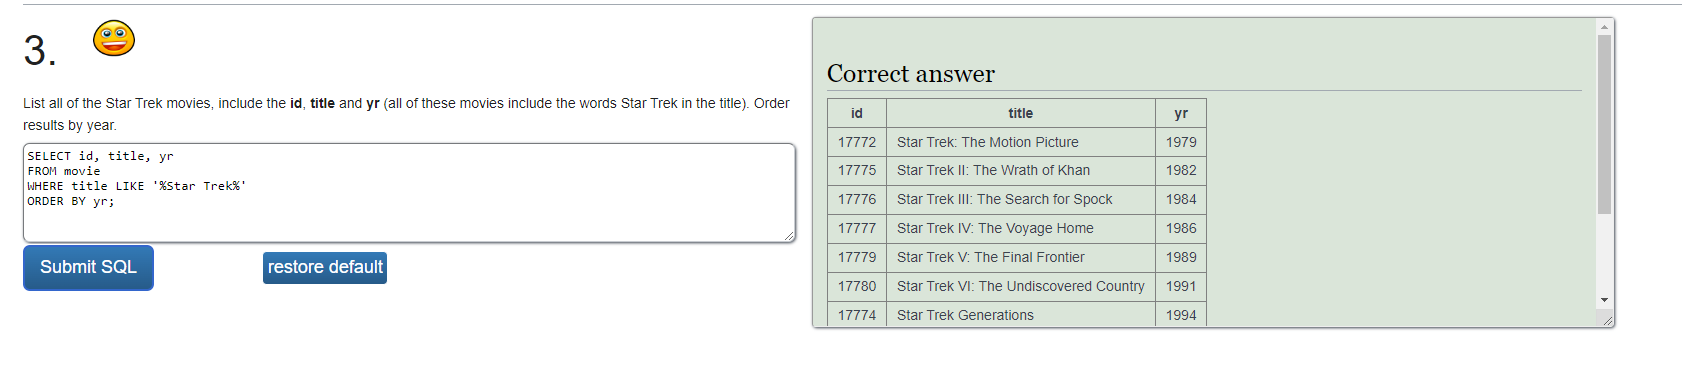Click the scroll-down arrow in answer panel
1682x379 pixels.
tap(1604, 300)
